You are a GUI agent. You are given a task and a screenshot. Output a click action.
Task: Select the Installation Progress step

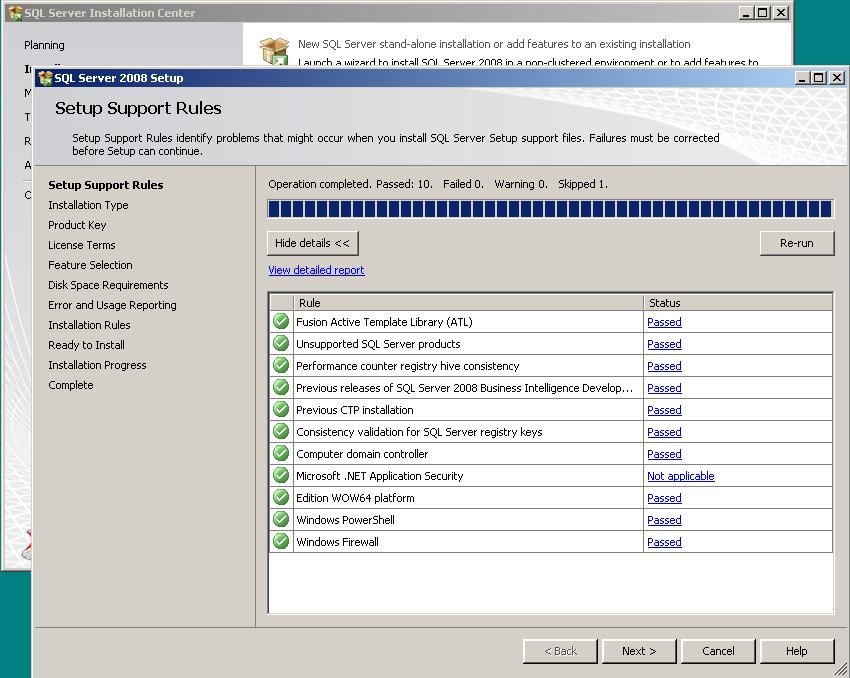pyautogui.click(x=98, y=365)
